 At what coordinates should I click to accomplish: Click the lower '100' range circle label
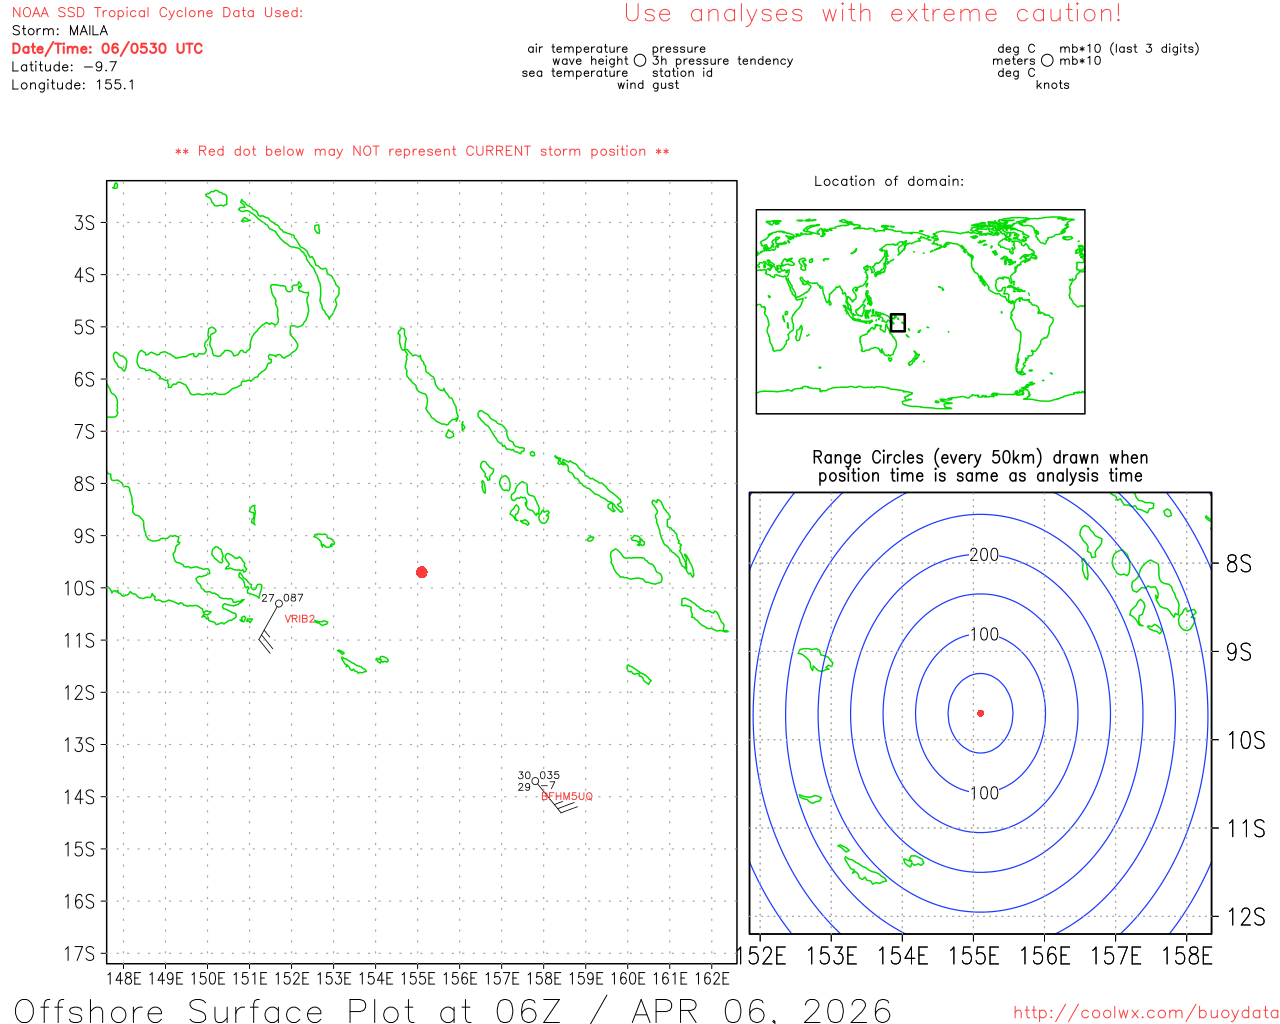984,793
